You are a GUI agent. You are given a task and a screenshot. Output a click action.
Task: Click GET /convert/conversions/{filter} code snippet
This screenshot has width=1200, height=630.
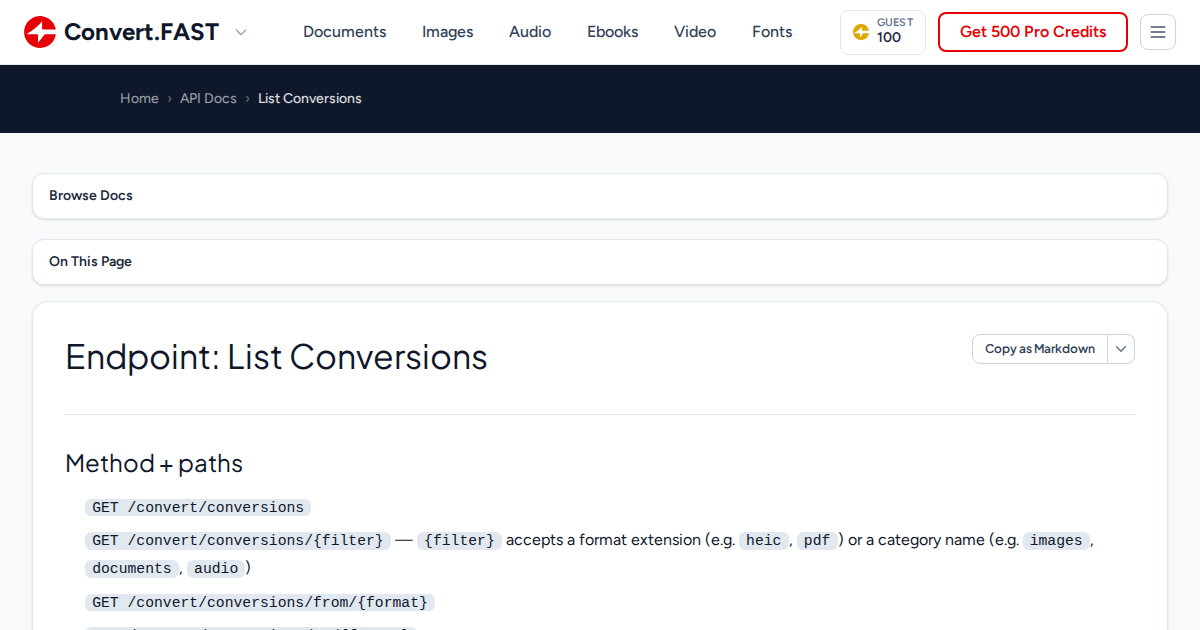[x=238, y=540]
